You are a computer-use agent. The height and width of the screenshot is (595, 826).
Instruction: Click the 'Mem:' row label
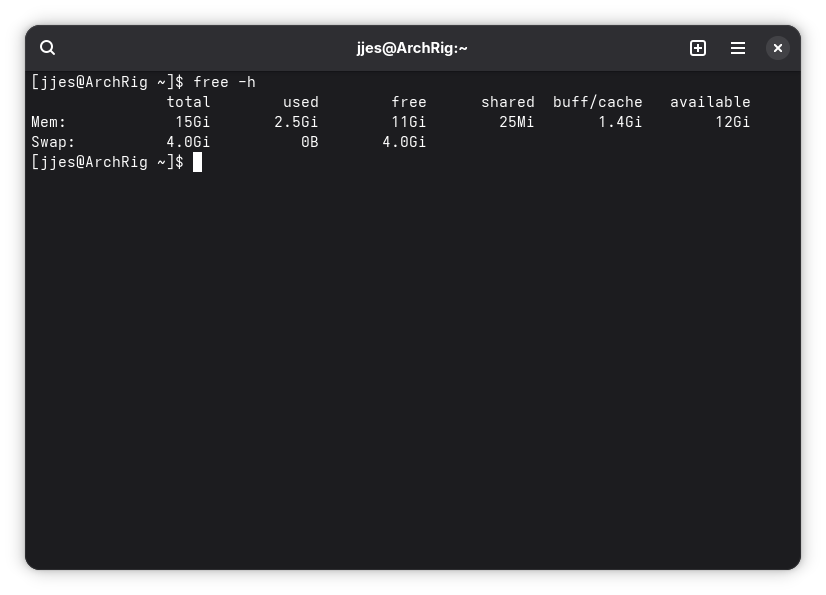pos(48,122)
